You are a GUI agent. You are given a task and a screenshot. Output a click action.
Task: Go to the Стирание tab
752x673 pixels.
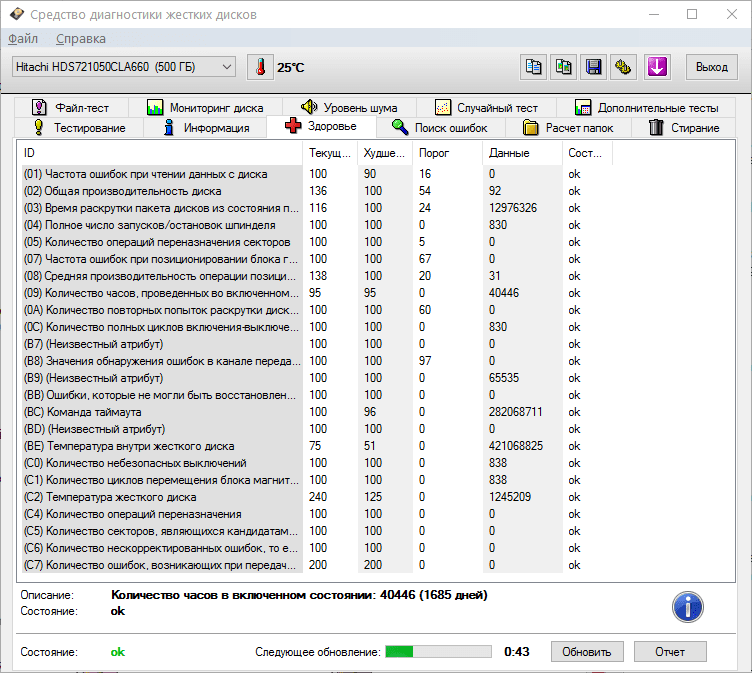(x=684, y=128)
